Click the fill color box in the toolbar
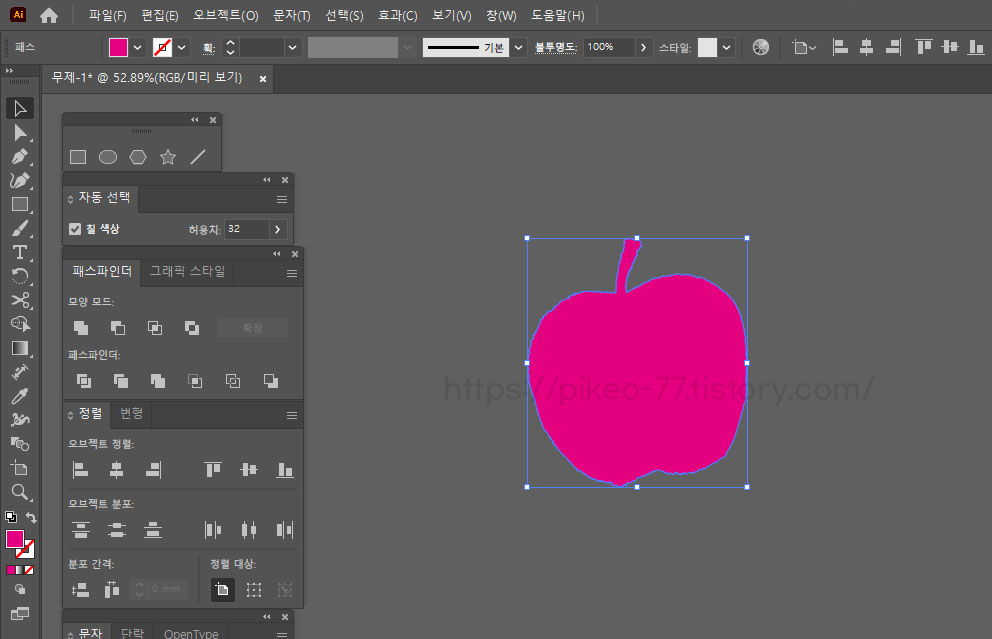992x639 pixels. point(15,539)
